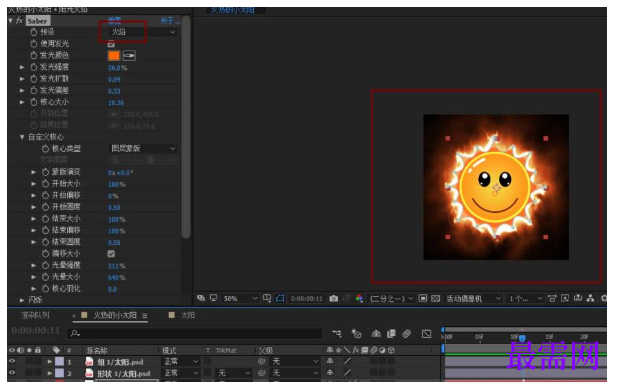The width and height of the screenshot is (618, 387).
Task: Click stopwatch for 核心大小 property
Action: point(34,102)
